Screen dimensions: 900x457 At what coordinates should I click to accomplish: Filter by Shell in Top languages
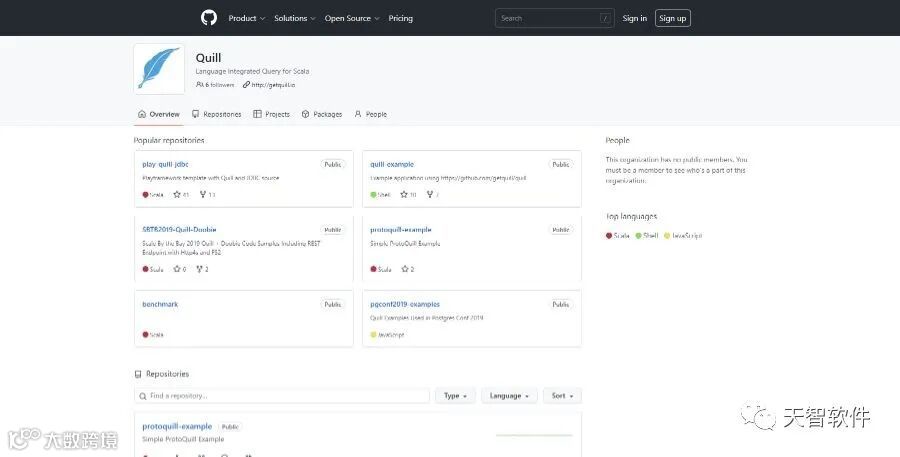coord(647,235)
